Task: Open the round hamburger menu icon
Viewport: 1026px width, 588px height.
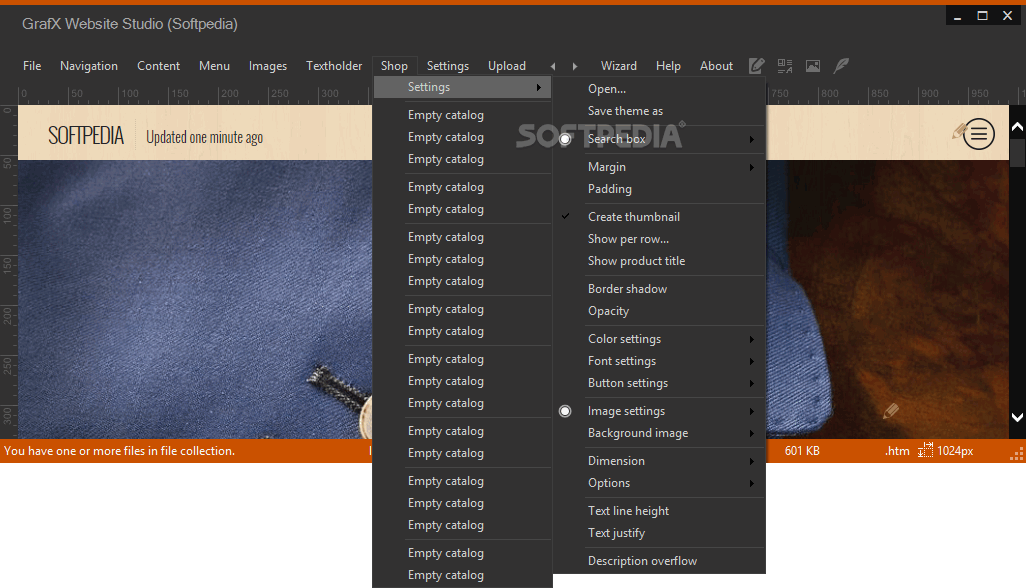Action: [x=979, y=134]
